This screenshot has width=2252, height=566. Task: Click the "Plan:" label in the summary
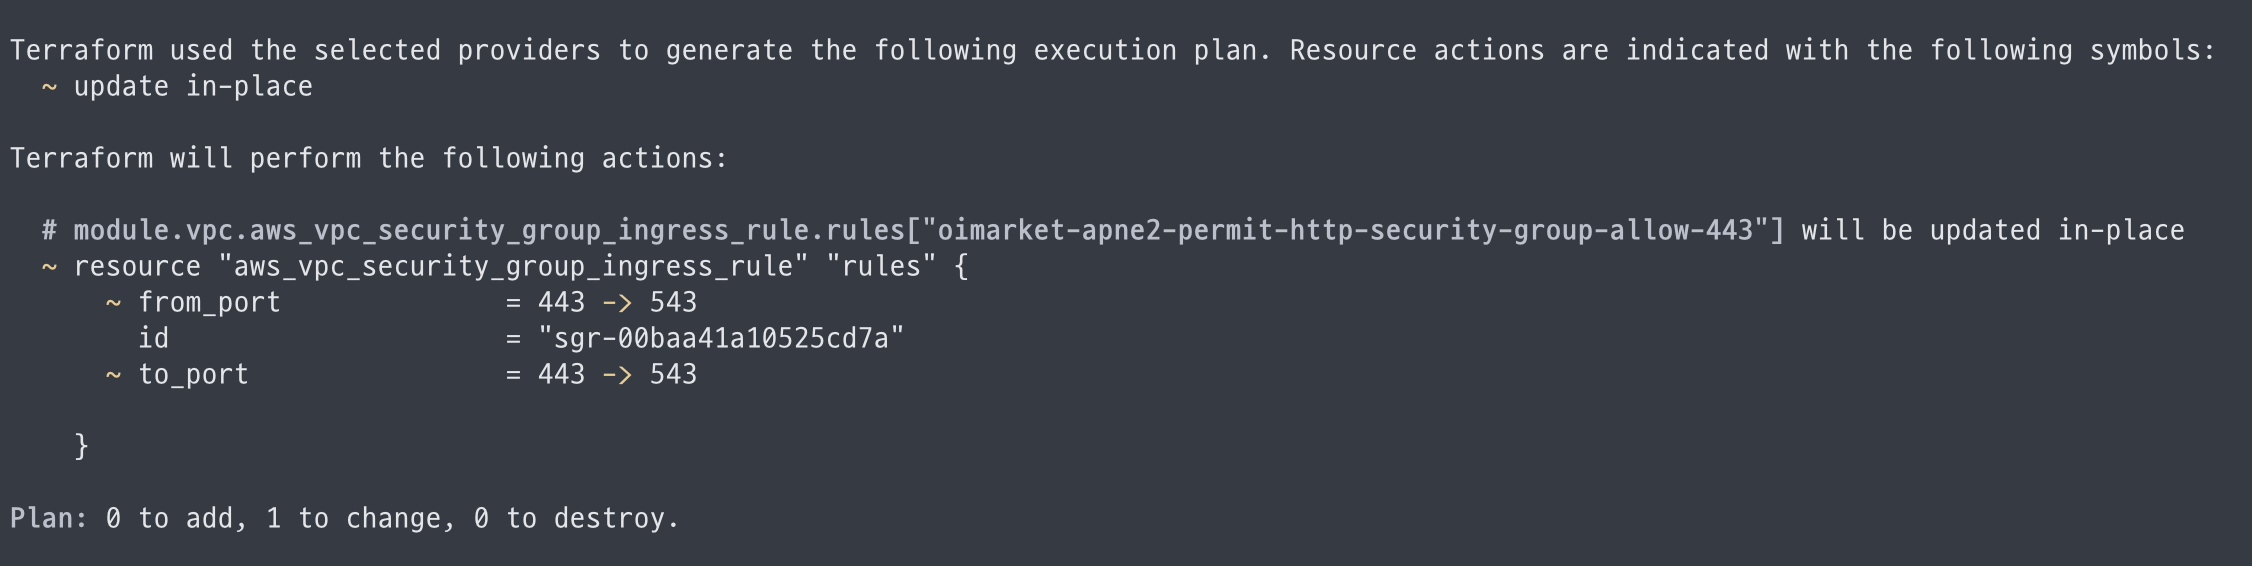[49, 519]
